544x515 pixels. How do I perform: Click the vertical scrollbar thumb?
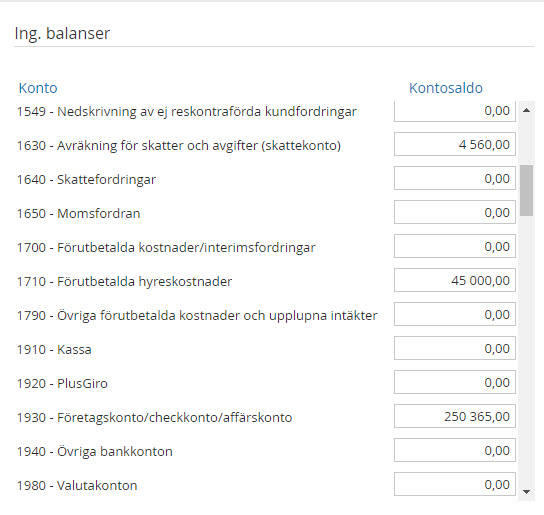coord(526,191)
